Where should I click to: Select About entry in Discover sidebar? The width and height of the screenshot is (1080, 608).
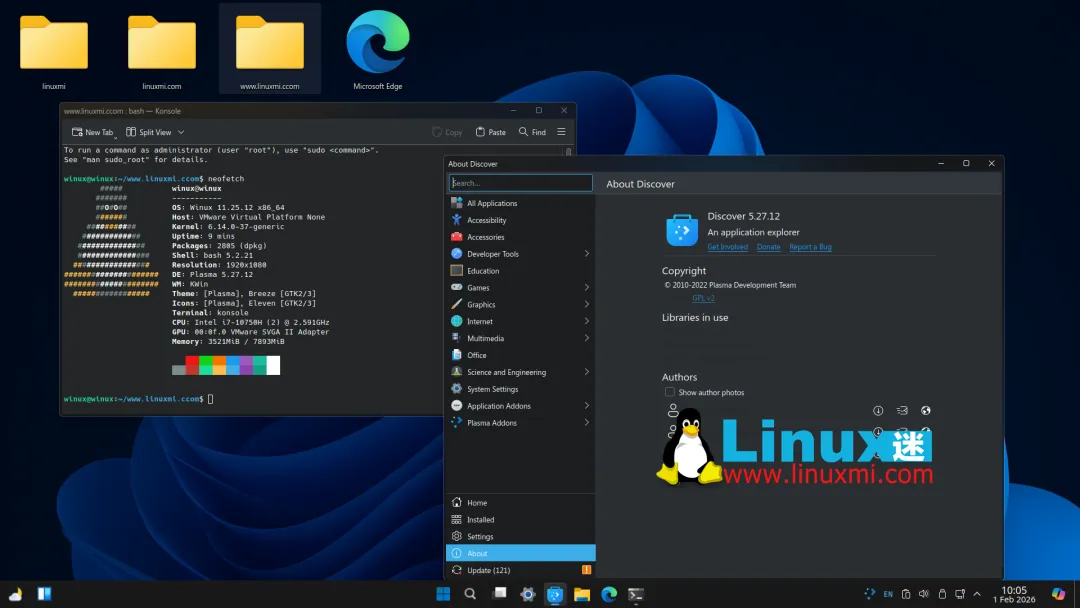[x=520, y=554]
